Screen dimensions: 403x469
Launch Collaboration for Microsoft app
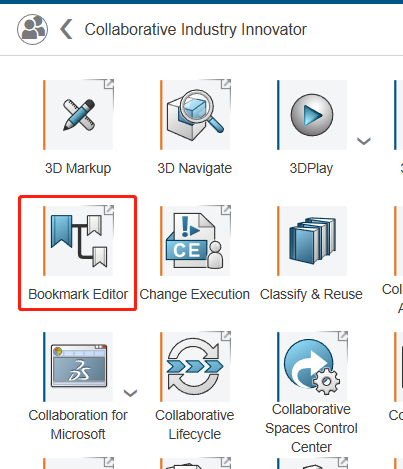[x=78, y=367]
